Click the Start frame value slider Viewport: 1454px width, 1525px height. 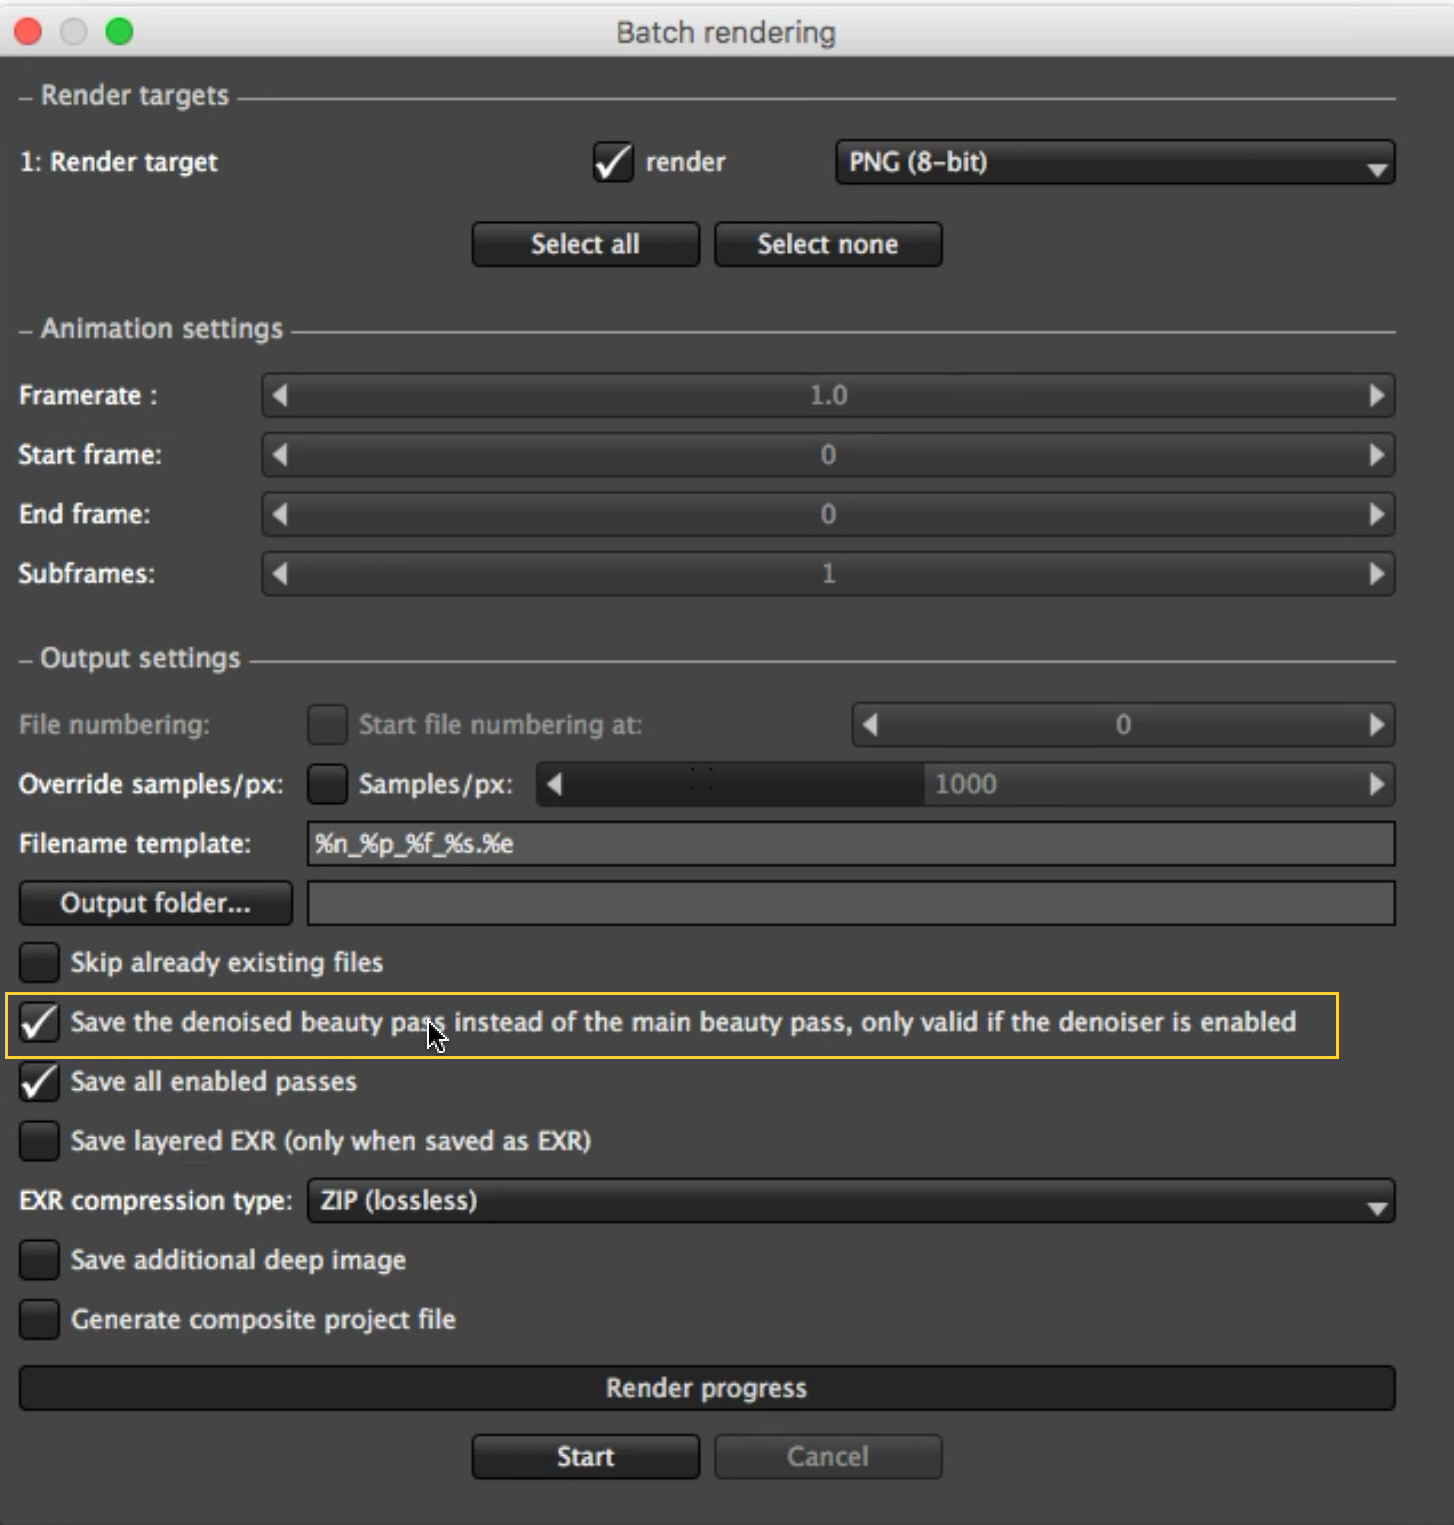pyautogui.click(x=828, y=455)
